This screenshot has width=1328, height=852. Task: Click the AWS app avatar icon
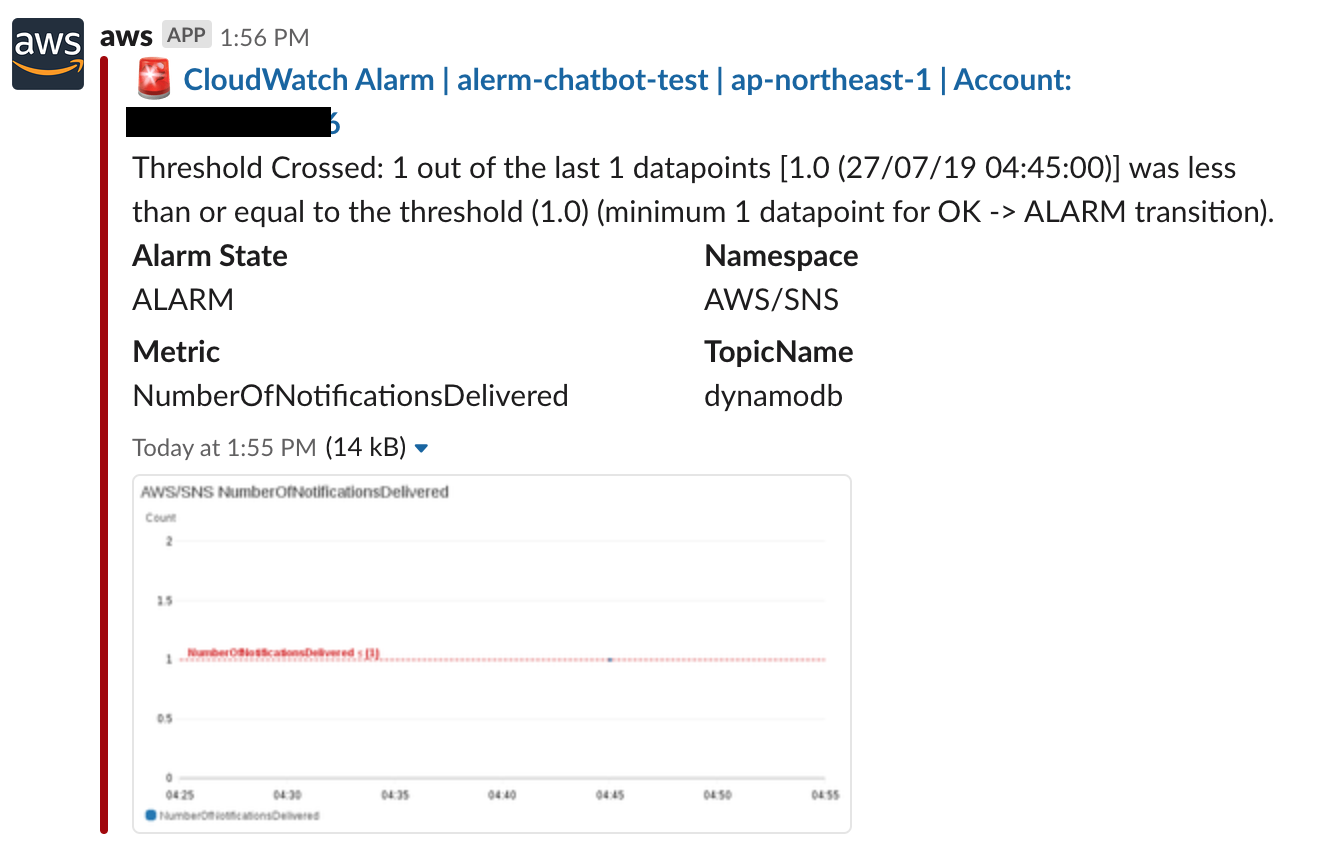47,53
